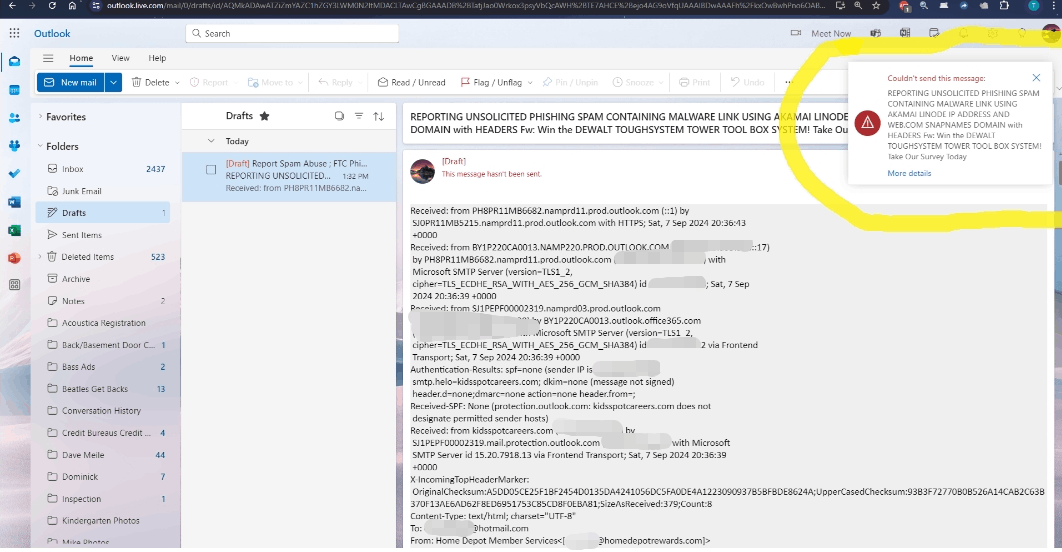Open the Inspection folder
The image size is (1062, 552).
pos(102,499)
